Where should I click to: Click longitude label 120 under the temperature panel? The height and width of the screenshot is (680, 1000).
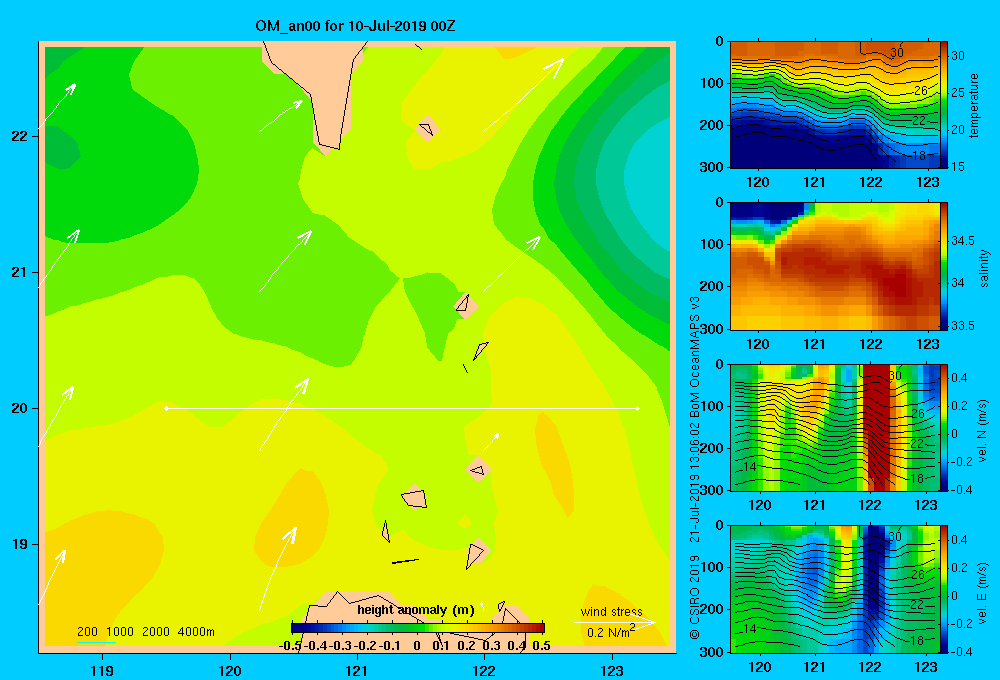click(758, 182)
